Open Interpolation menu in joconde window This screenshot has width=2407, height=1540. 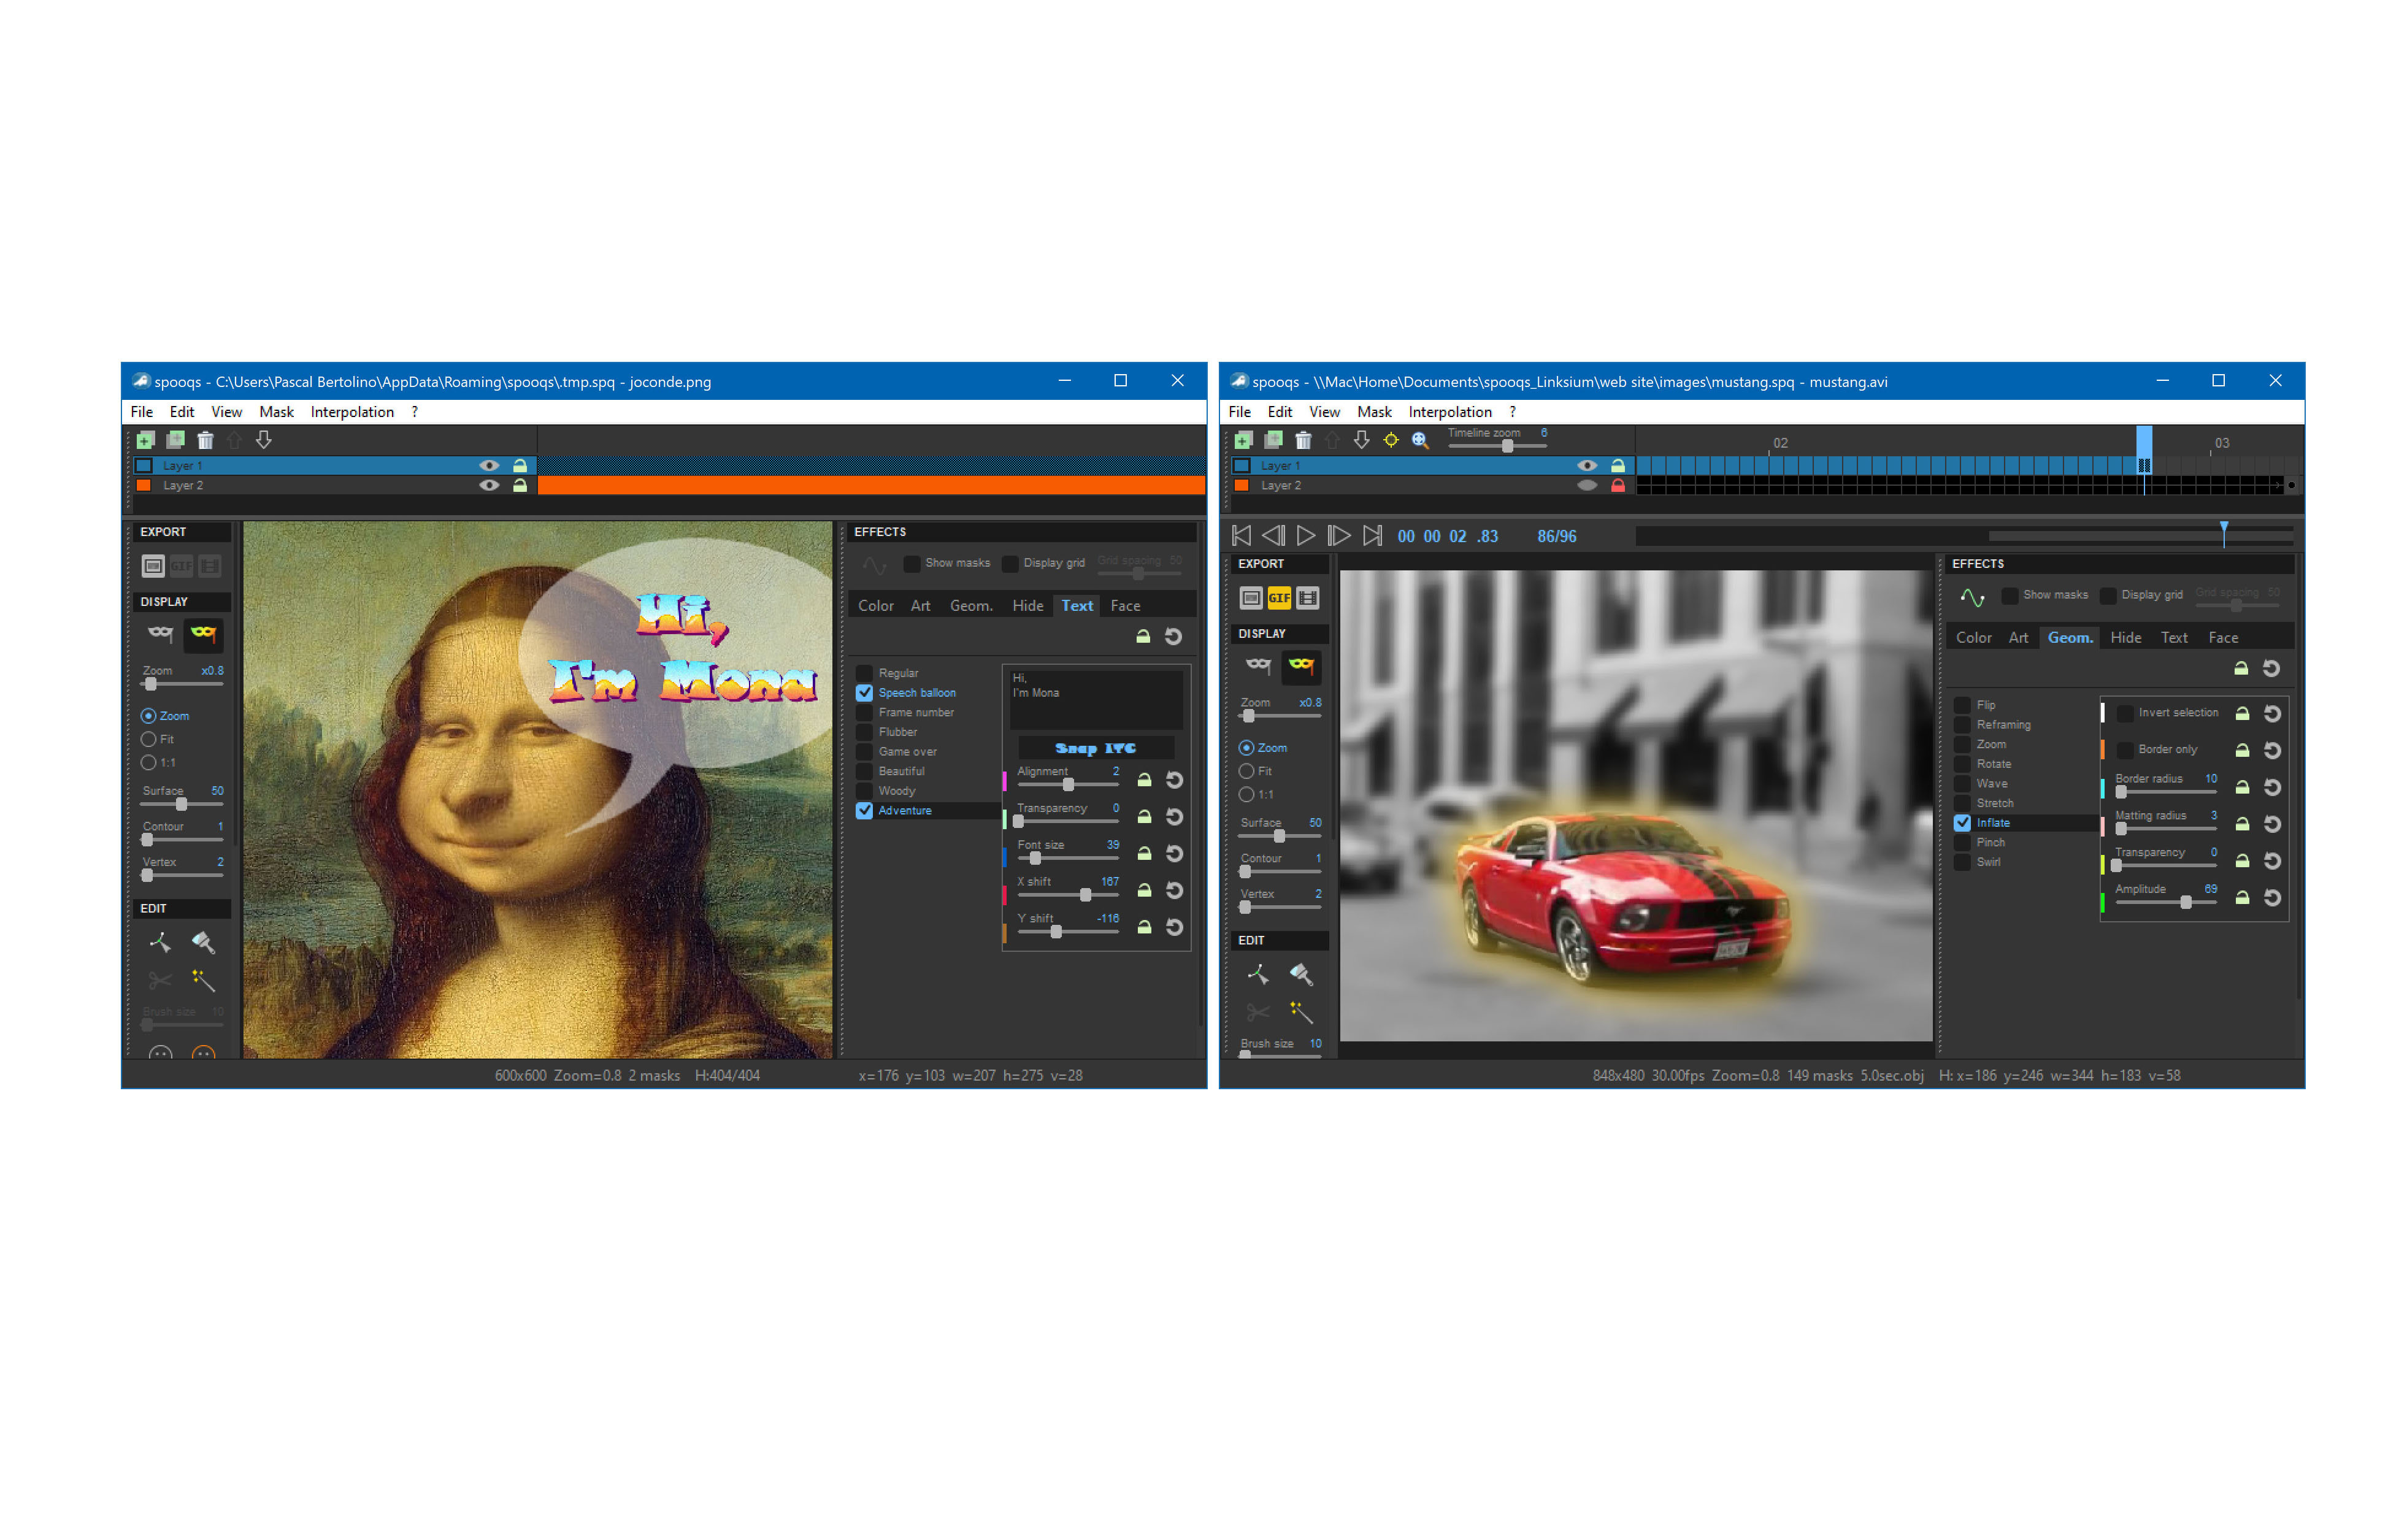click(x=352, y=412)
